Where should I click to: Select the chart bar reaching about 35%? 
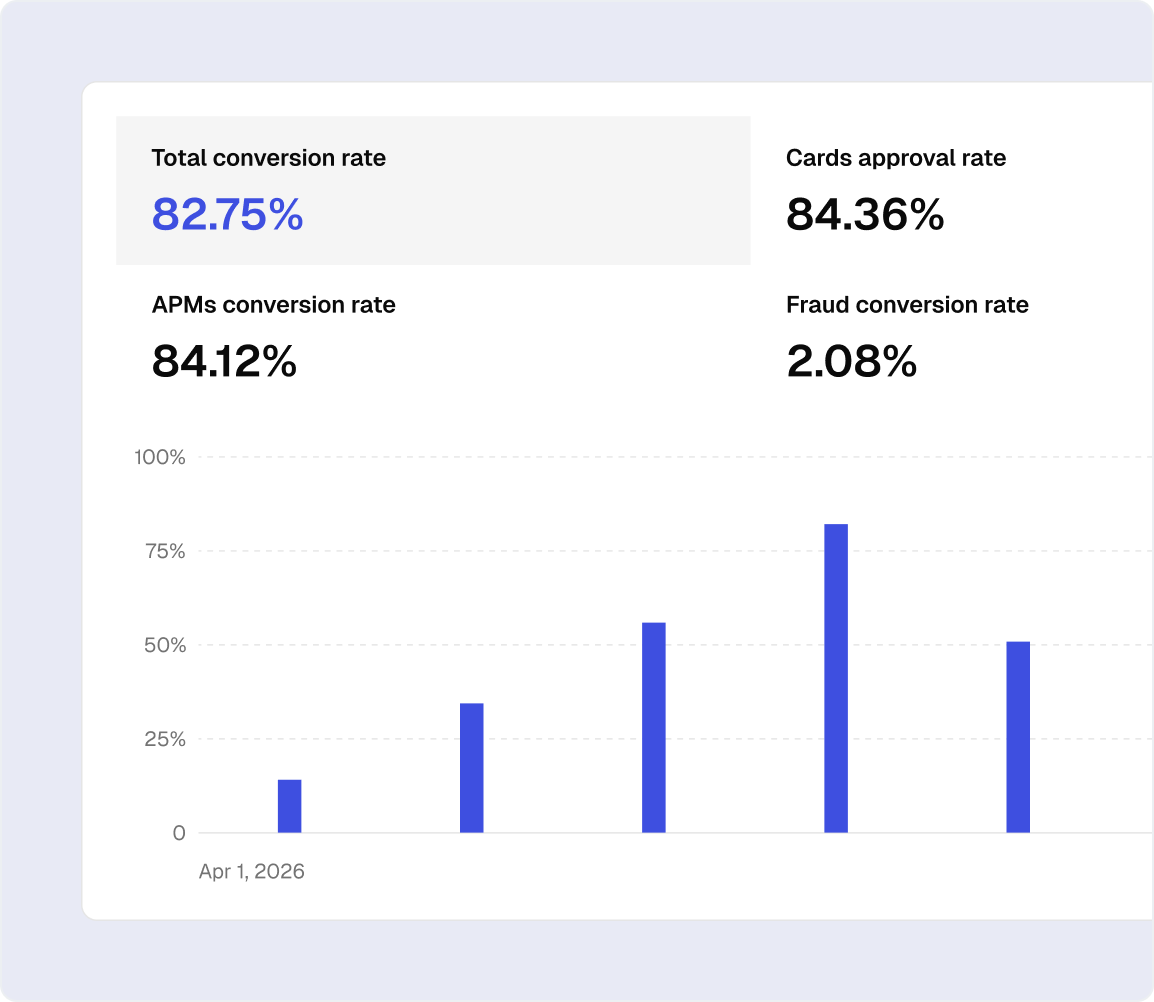(x=471, y=768)
